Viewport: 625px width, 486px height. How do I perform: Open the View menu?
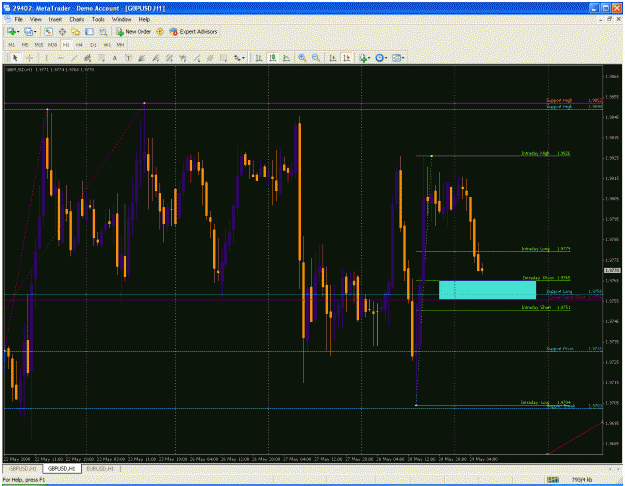35,19
